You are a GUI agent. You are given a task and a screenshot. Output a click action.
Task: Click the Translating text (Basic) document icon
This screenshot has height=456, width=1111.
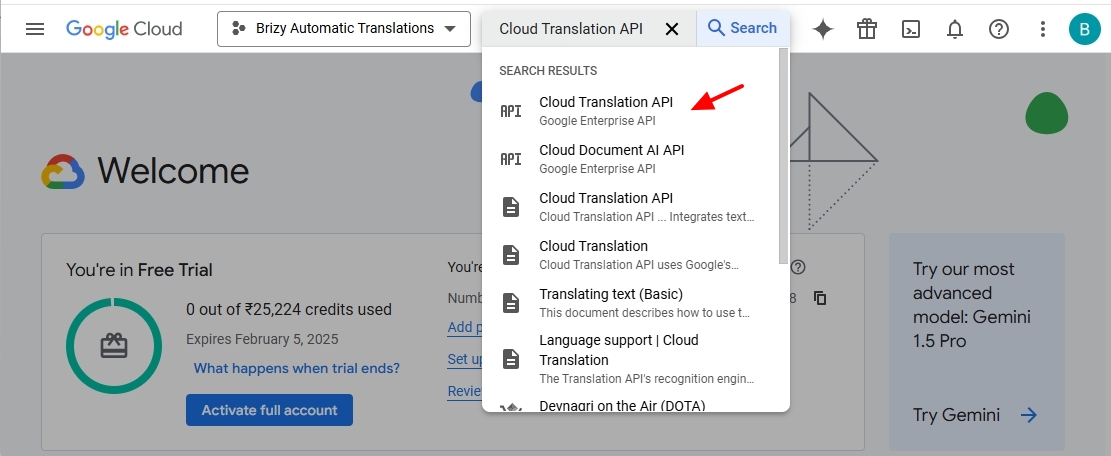pos(511,303)
